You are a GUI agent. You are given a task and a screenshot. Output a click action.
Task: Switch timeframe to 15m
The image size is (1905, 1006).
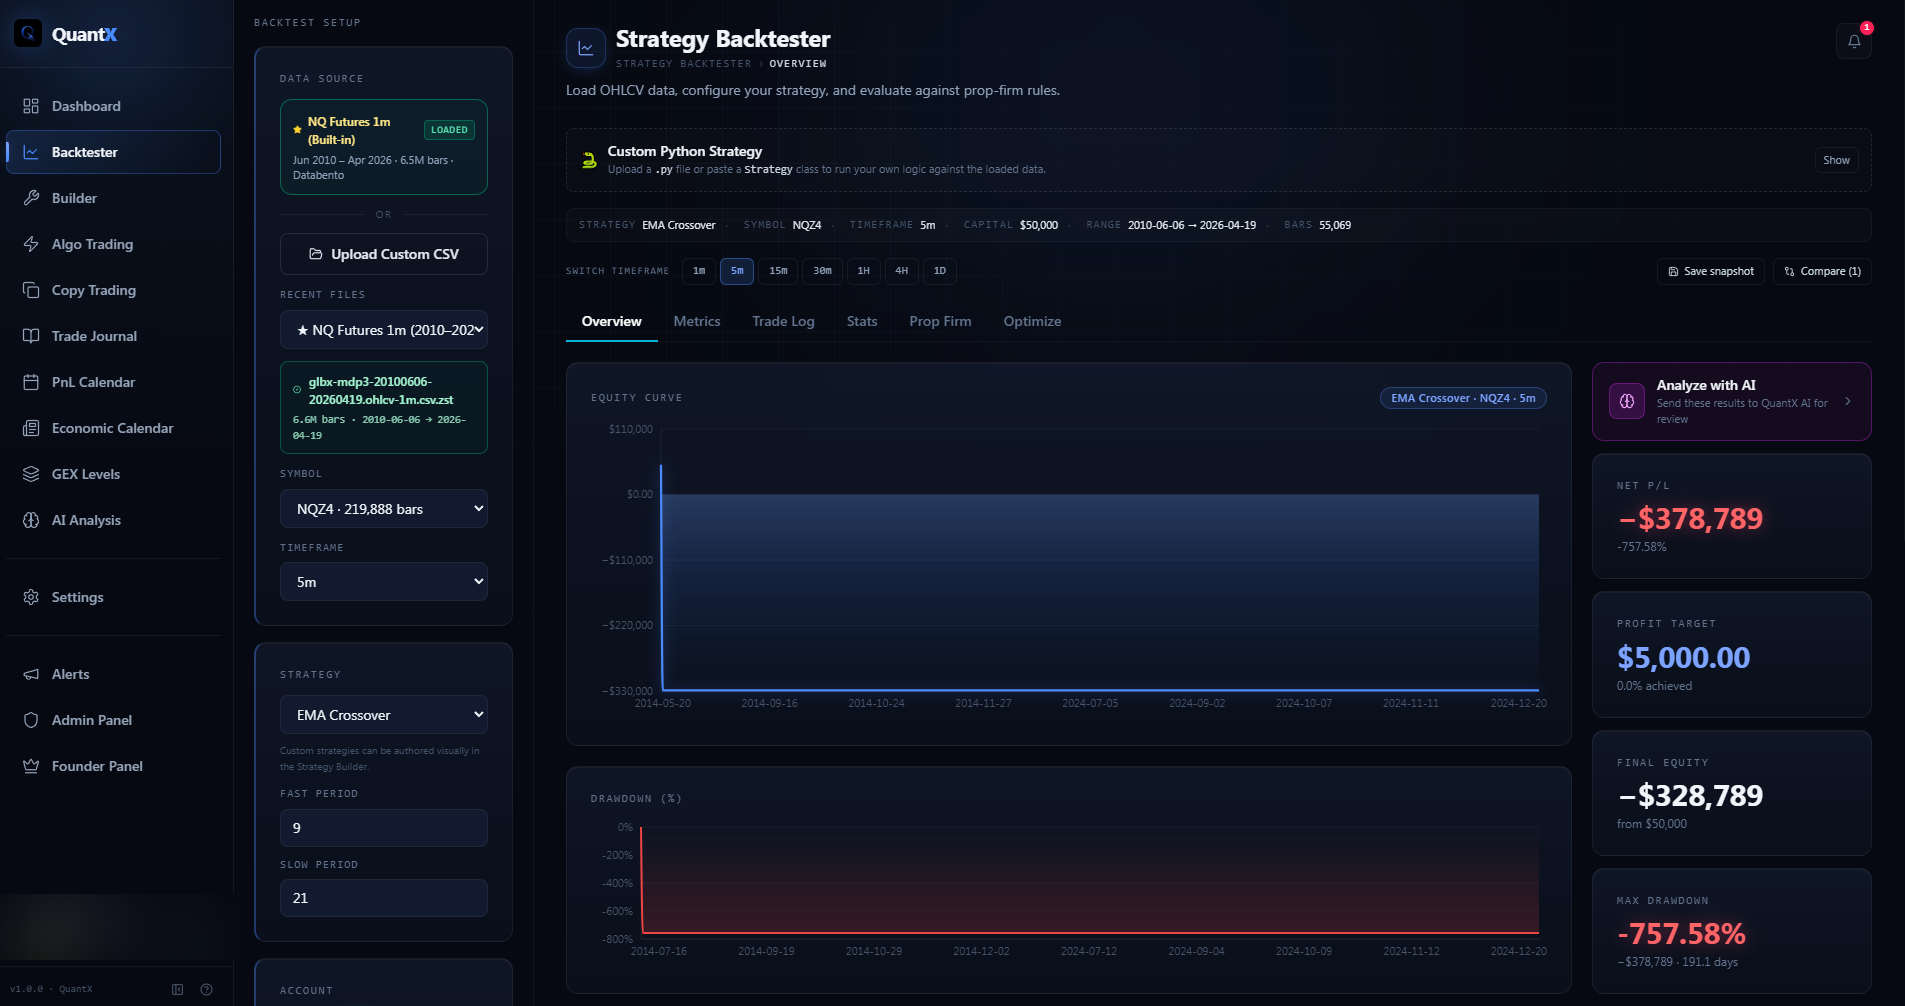pos(778,271)
